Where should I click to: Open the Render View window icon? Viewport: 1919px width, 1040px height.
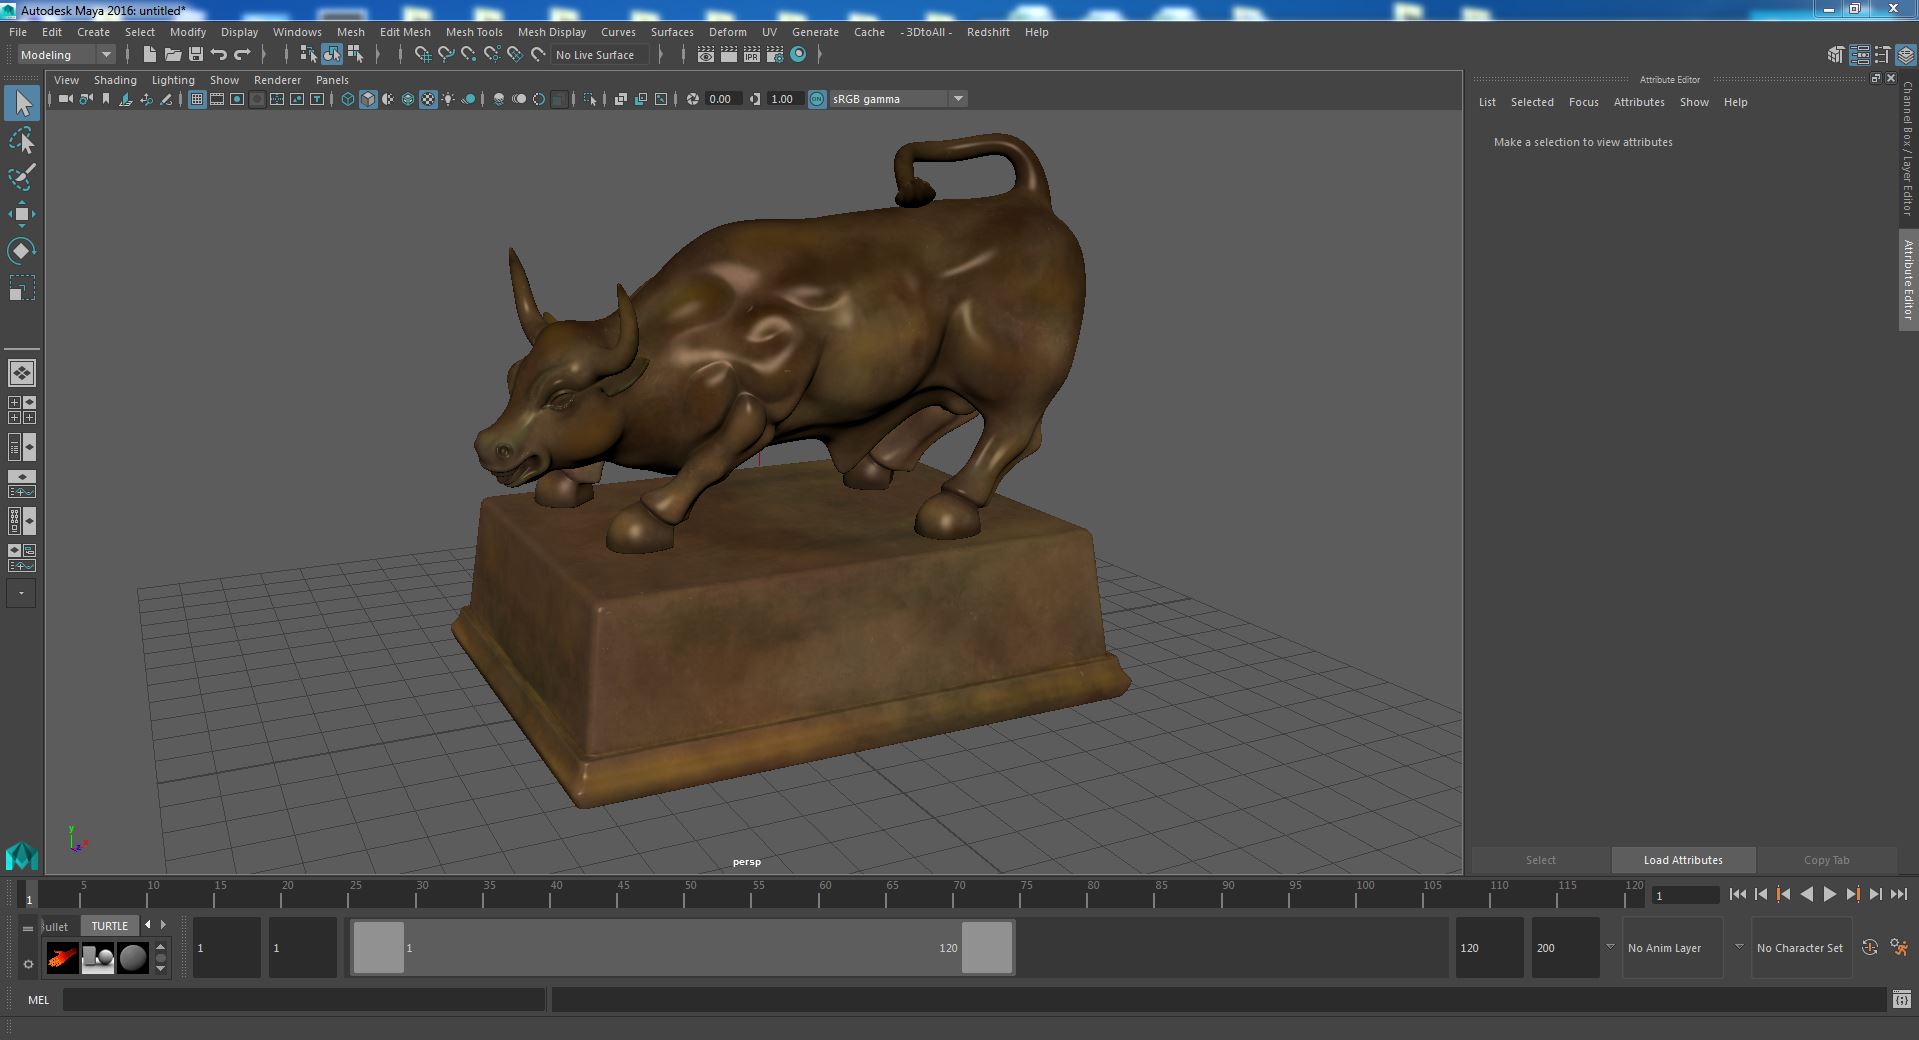706,55
